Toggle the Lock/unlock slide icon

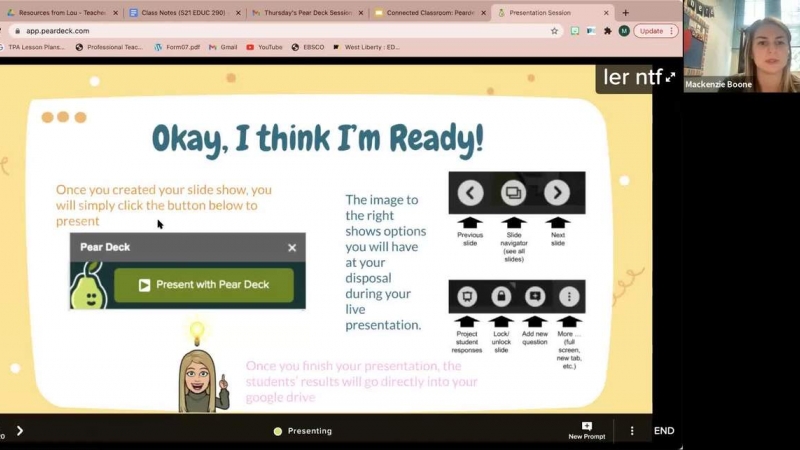tap(501, 297)
